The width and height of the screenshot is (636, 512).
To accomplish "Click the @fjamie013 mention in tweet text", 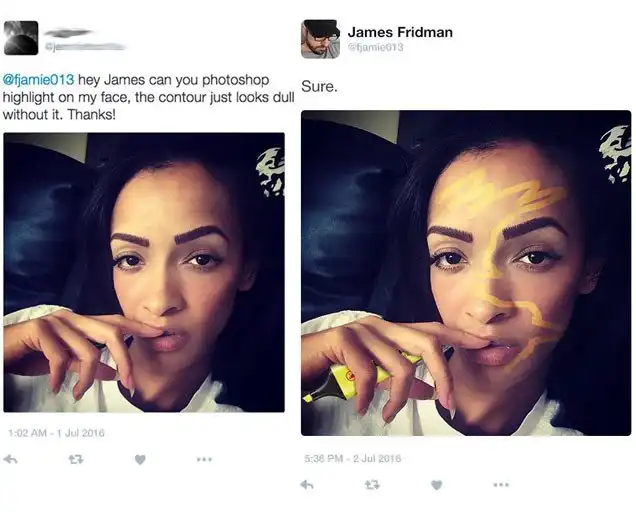I will tap(39, 80).
